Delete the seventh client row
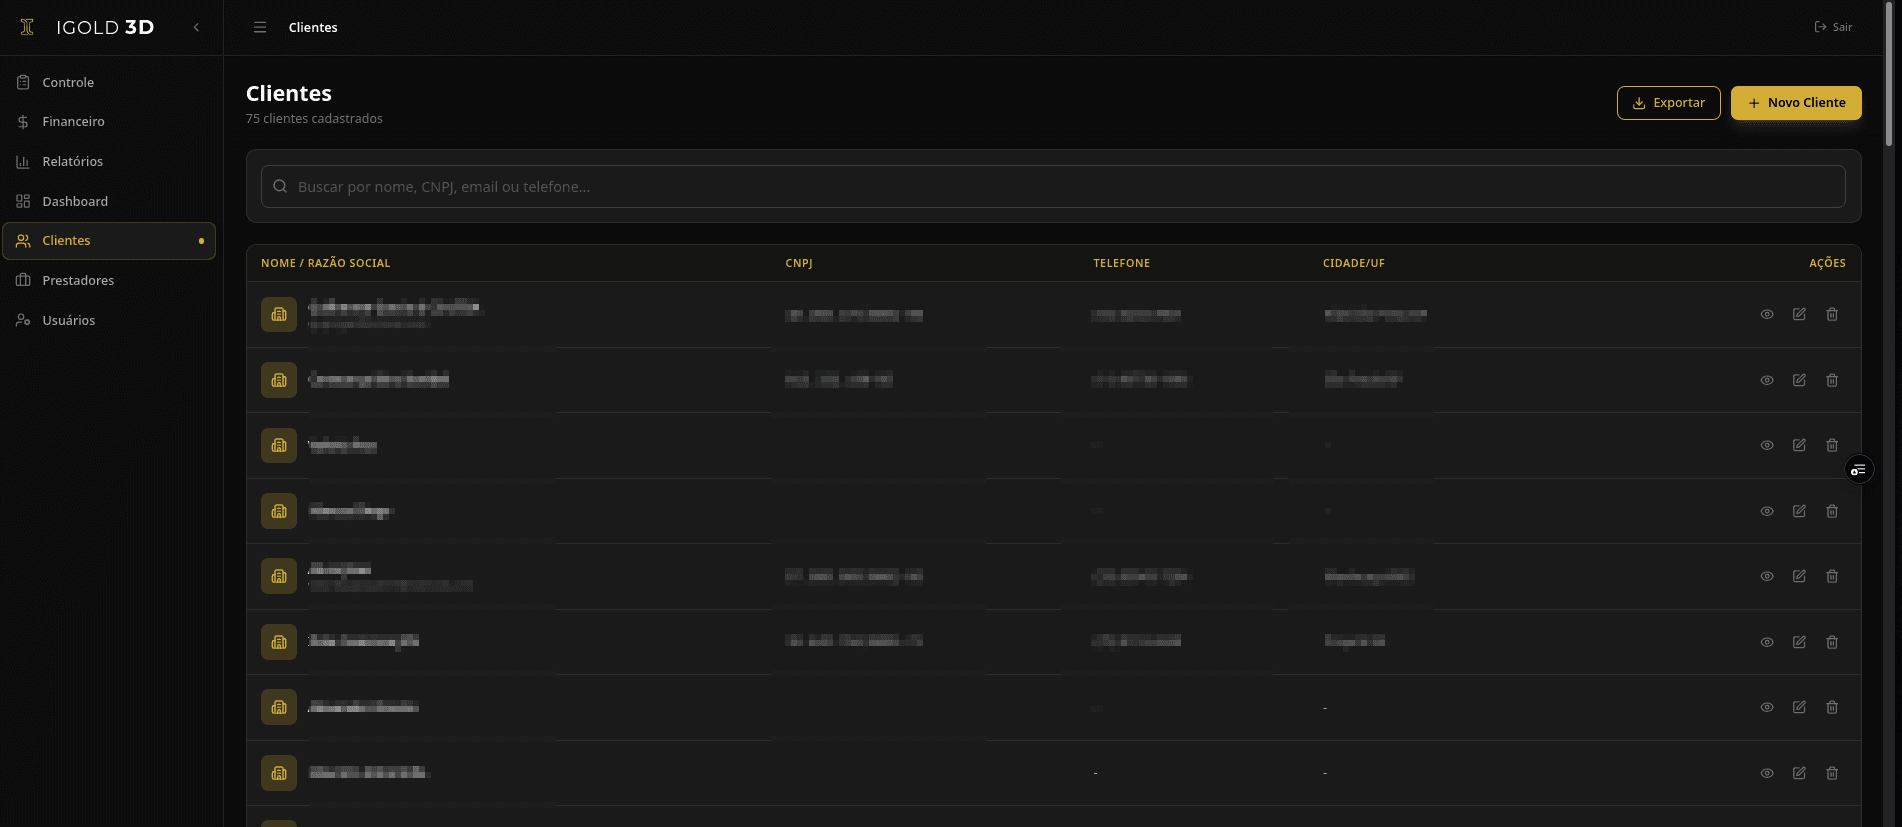This screenshot has width=1902, height=827. pos(1832,707)
